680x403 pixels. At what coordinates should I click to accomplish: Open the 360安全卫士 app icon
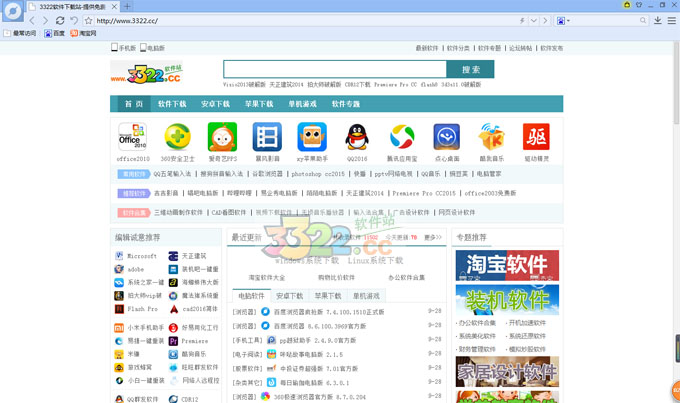click(x=177, y=137)
